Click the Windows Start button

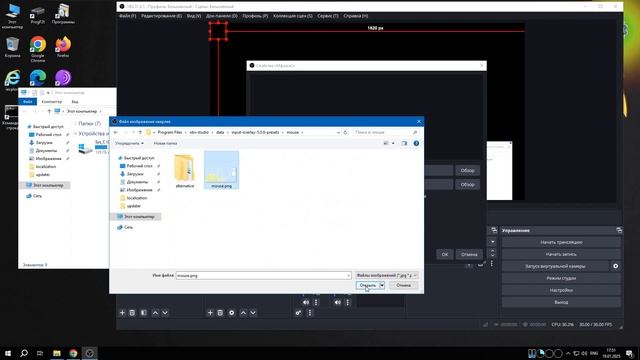coord(8,353)
